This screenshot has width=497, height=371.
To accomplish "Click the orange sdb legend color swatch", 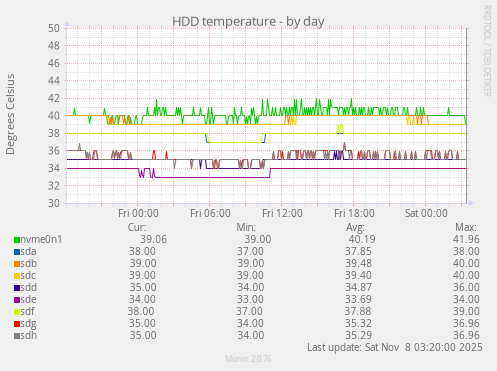I will pos(17,264).
